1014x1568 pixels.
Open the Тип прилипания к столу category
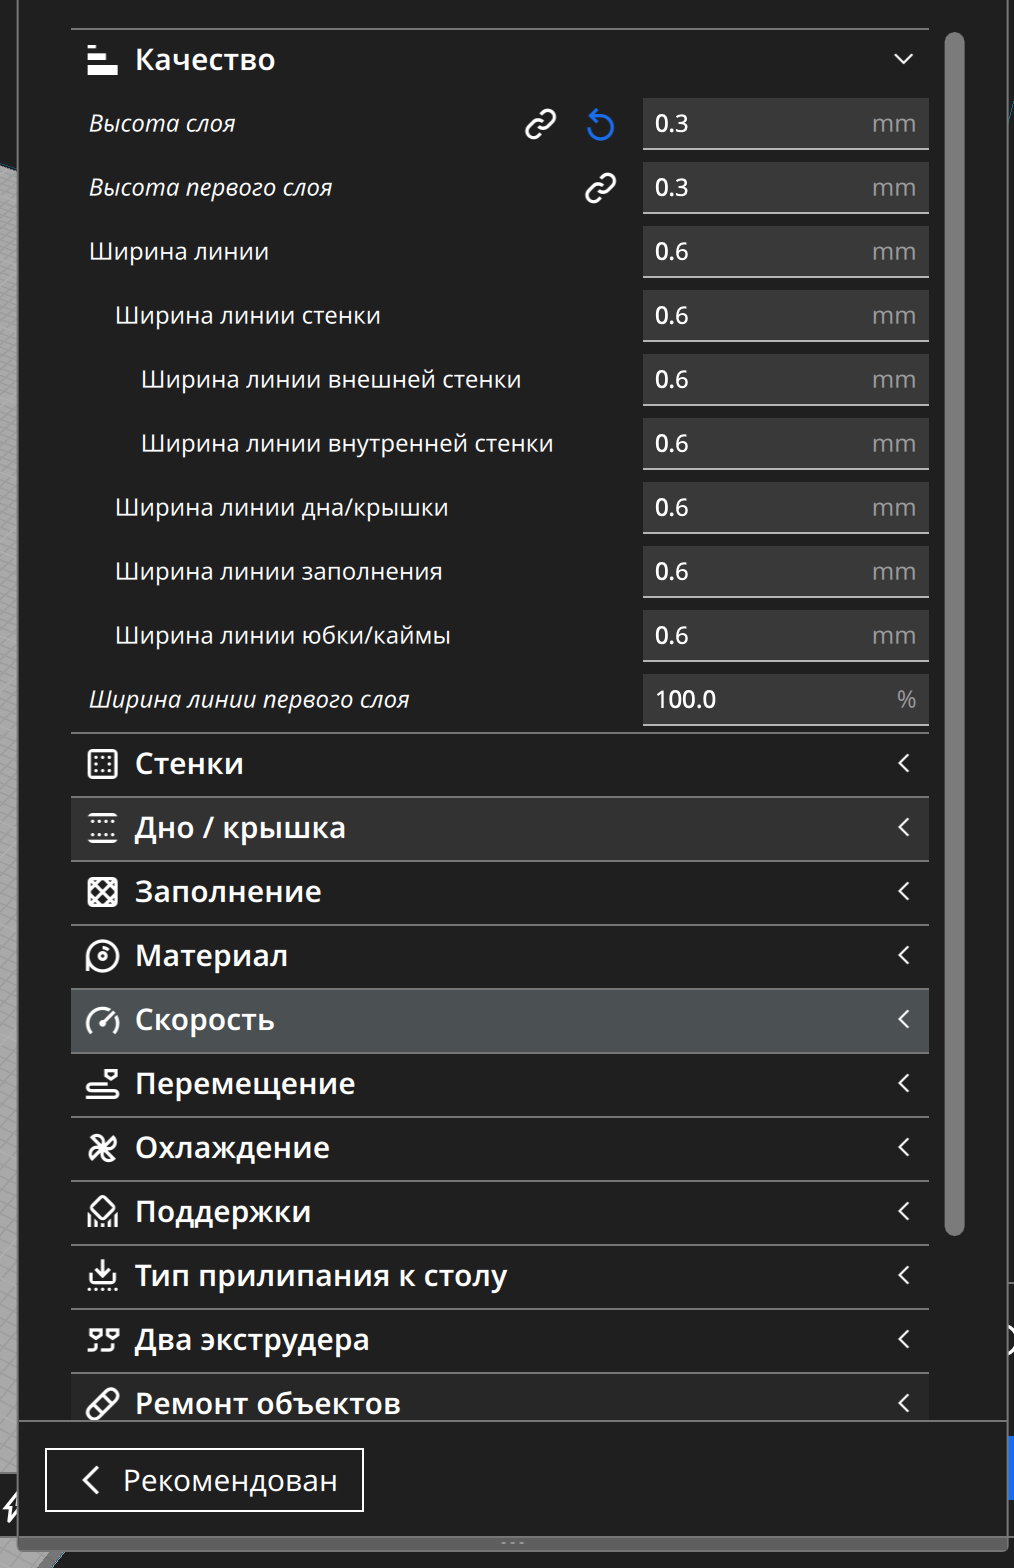320,1276
